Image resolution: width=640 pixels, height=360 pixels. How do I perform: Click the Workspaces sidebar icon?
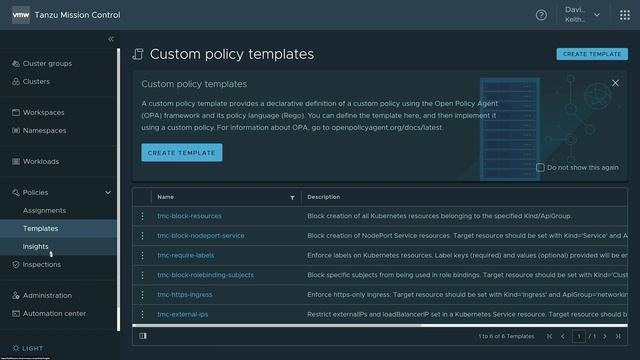[16, 113]
